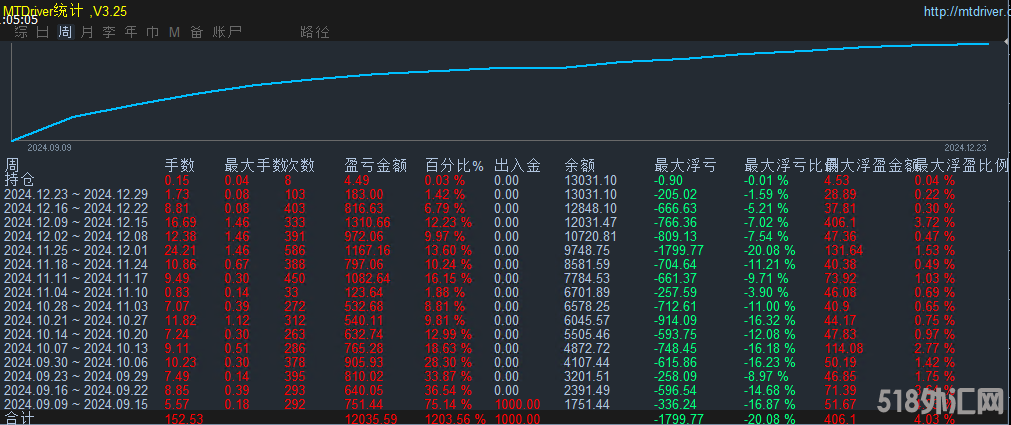Screen dimensions: 1011x425
Task: Click the 余额 column header
Action: point(580,166)
